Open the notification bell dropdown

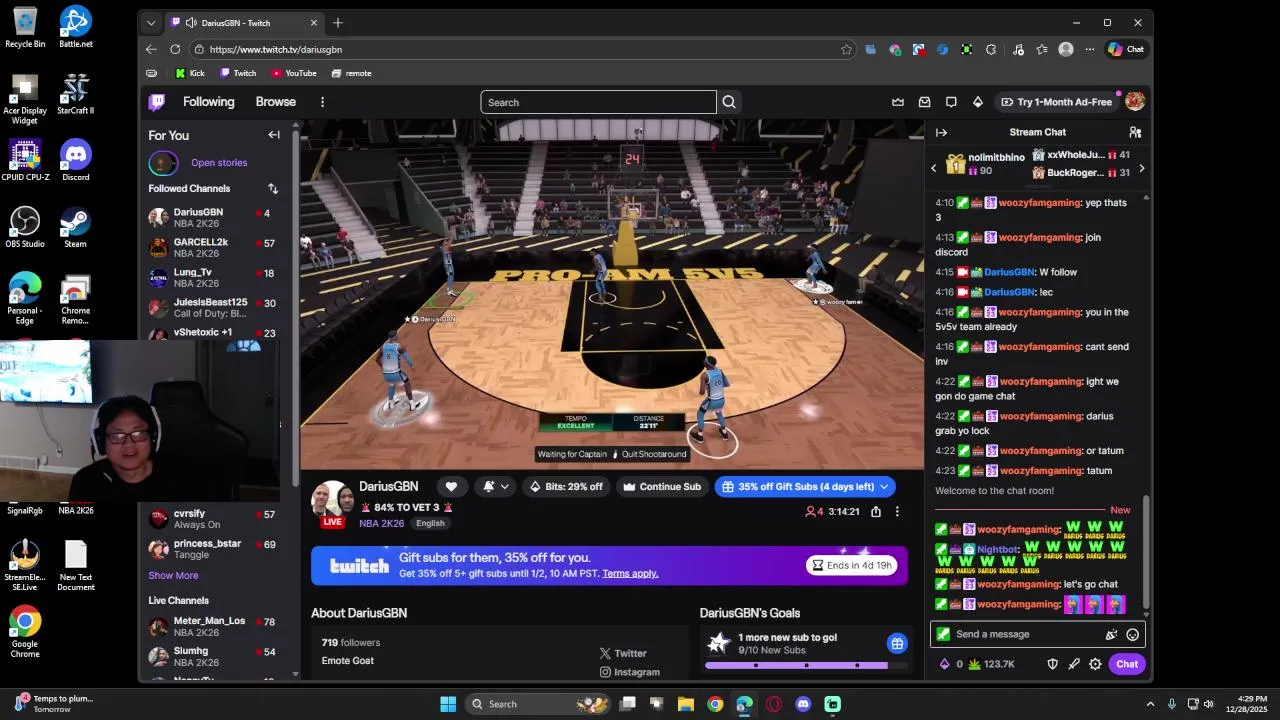(494, 487)
